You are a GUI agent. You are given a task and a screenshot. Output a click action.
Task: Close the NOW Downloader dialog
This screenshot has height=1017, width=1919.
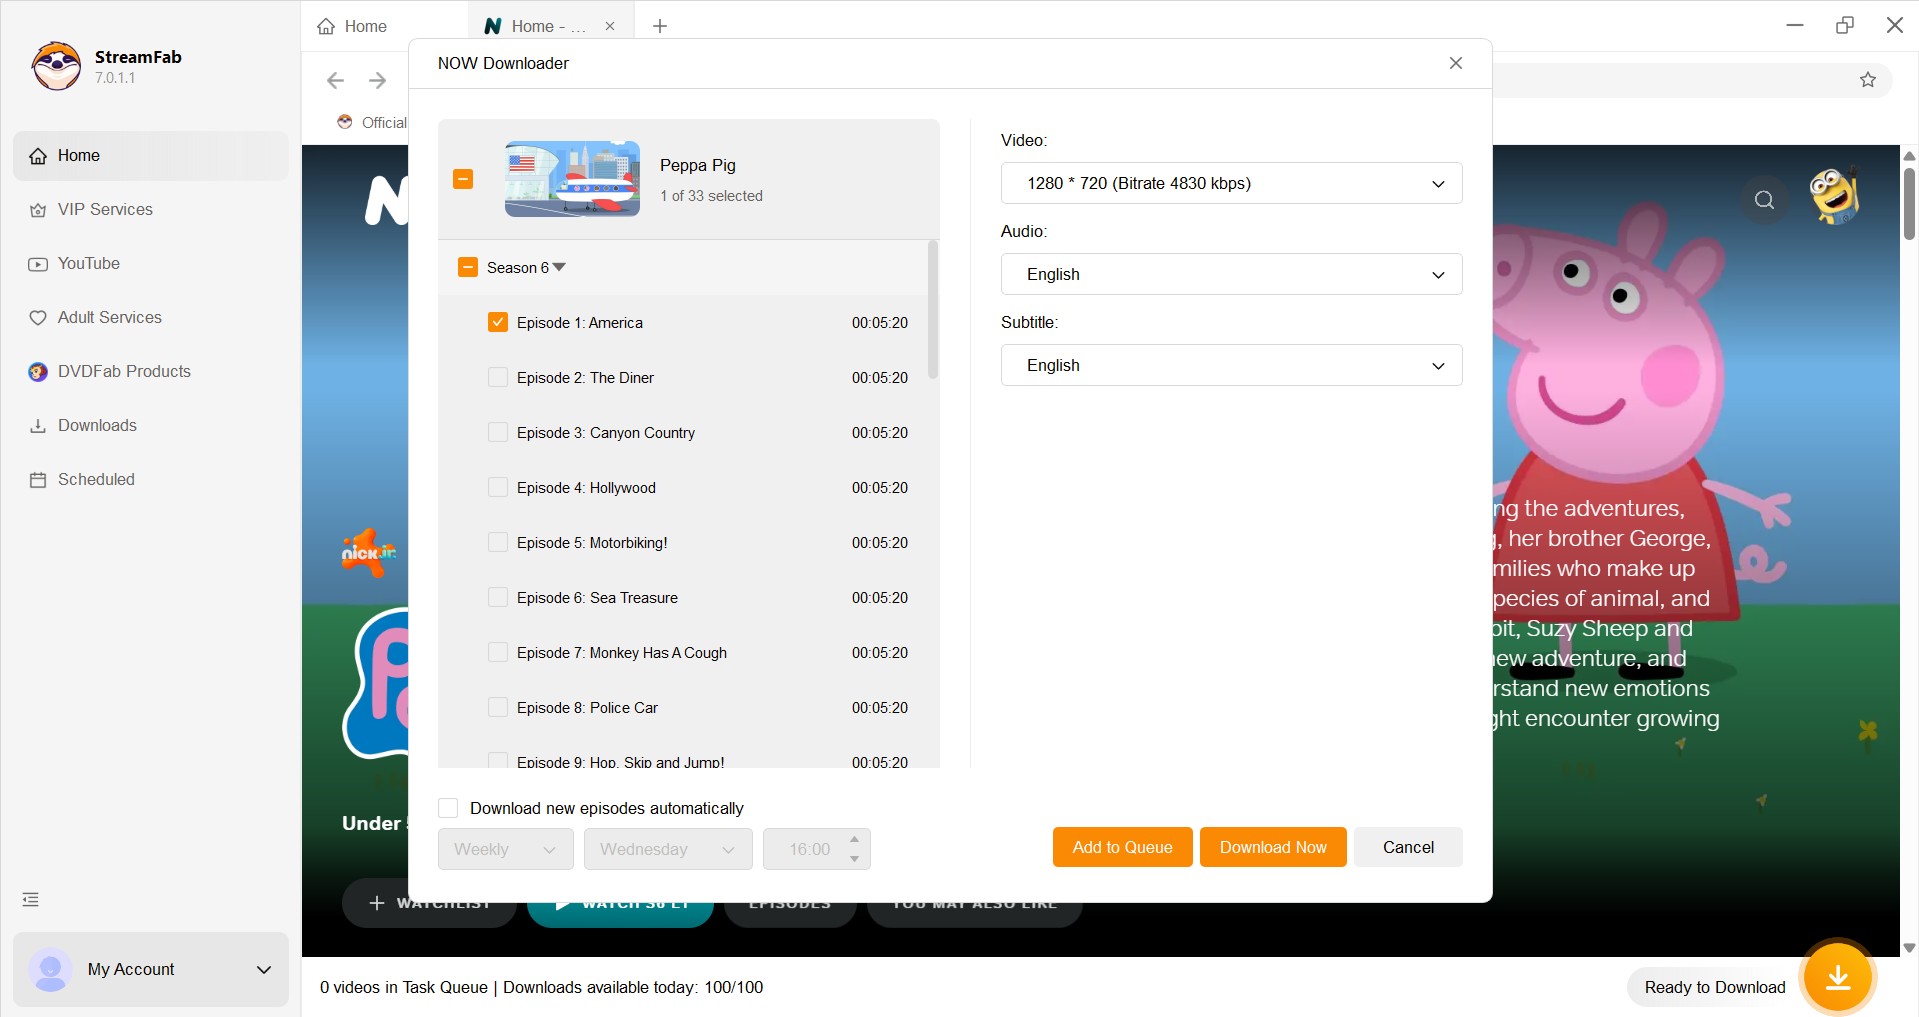click(1455, 63)
